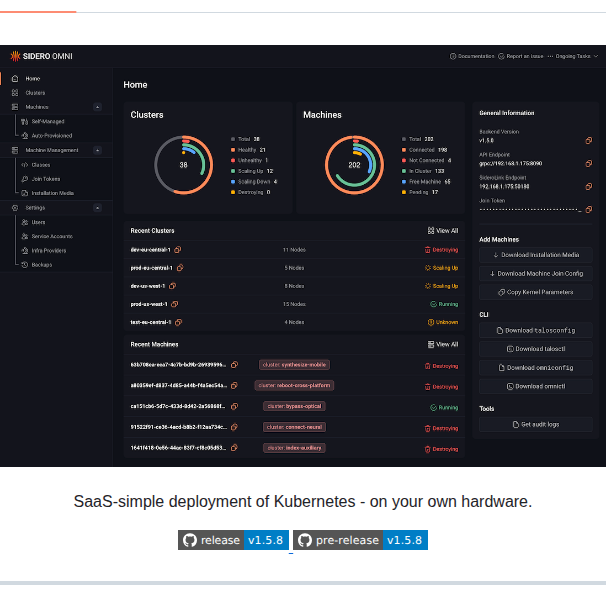606x606 pixels.
Task: Copy cluster name dev-us-west-1
Action: point(172,286)
